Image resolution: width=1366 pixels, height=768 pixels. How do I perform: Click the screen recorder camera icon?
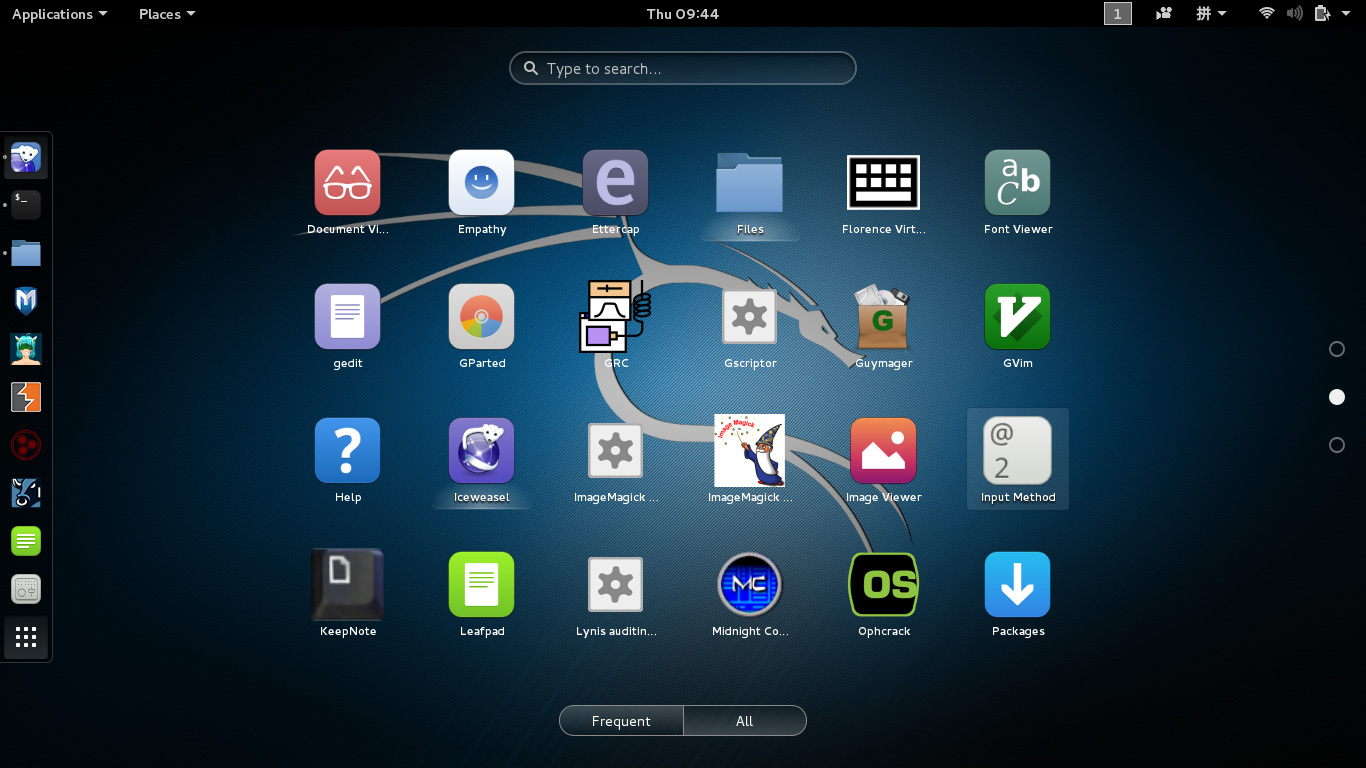pyautogui.click(x=1164, y=14)
